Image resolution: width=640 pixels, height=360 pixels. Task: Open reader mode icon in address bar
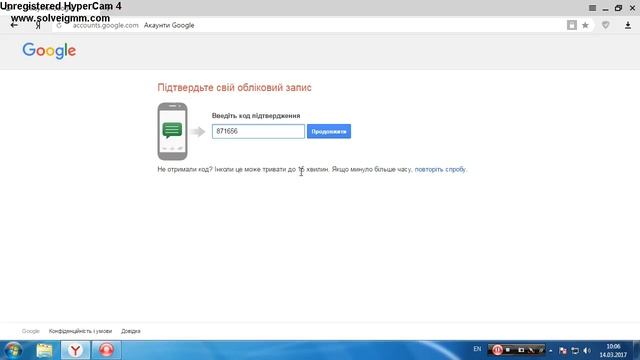pyautogui.click(x=572, y=25)
